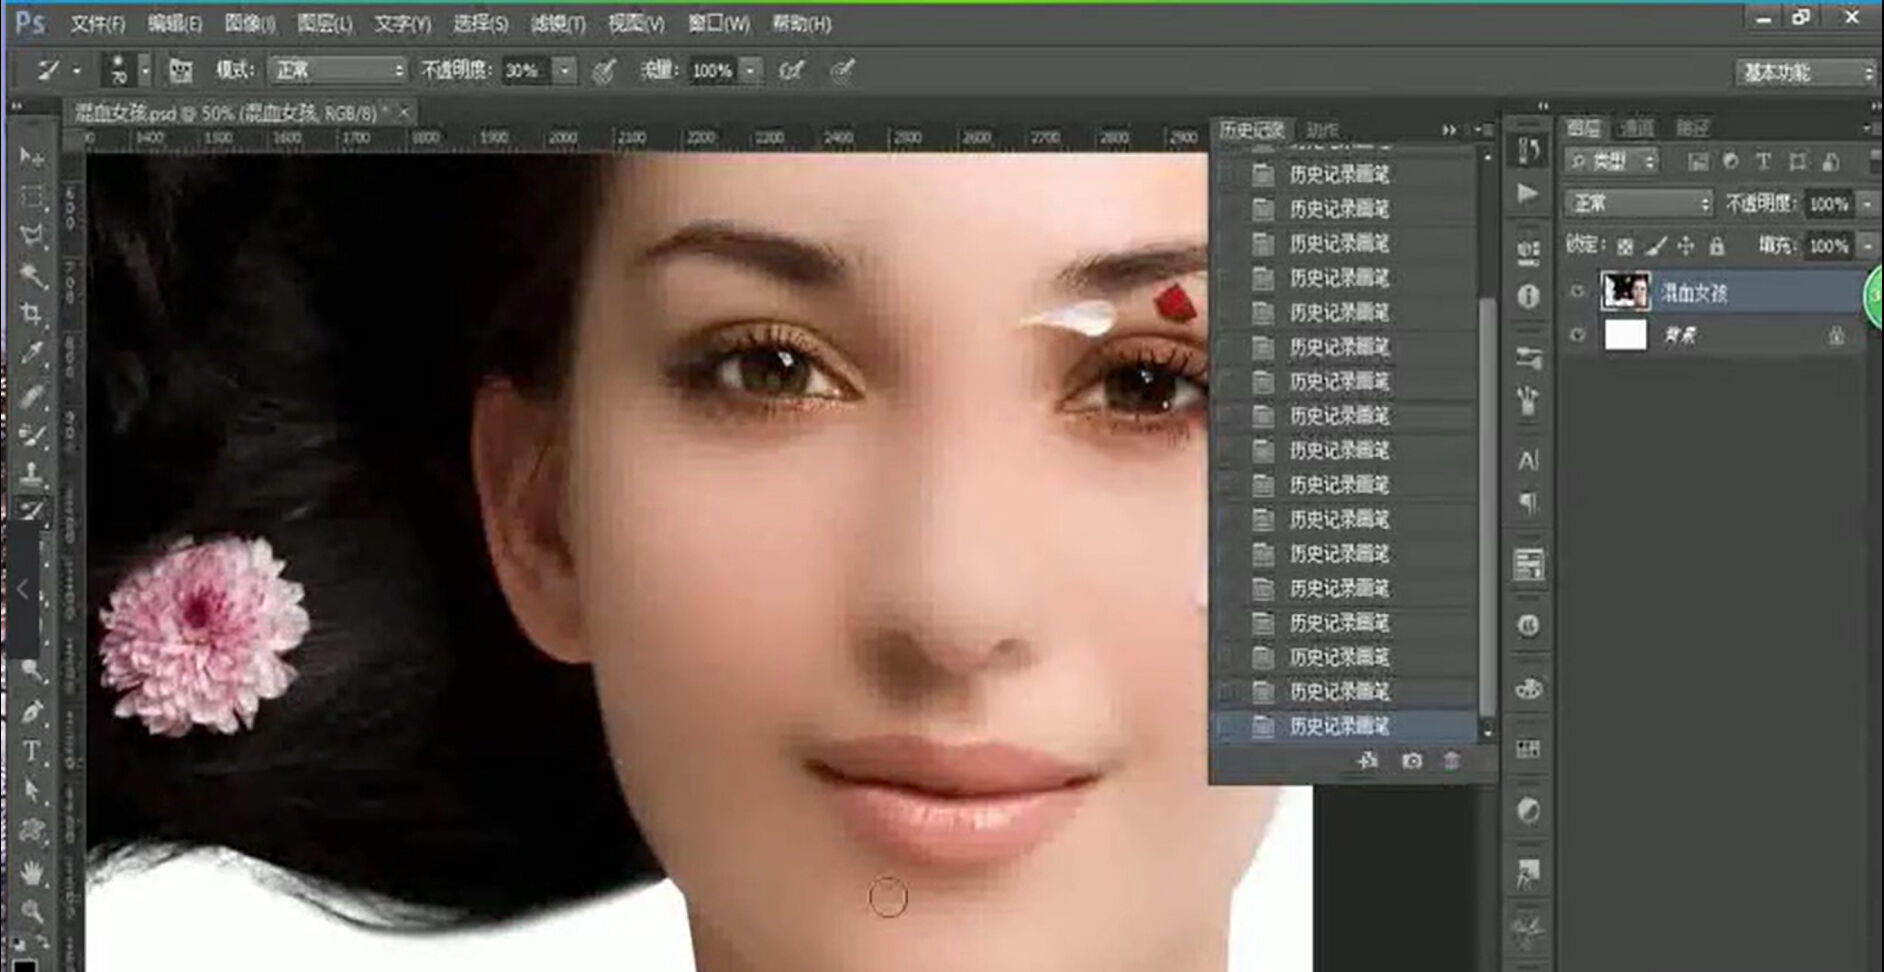Choose the horizontal Type tool

point(31,751)
